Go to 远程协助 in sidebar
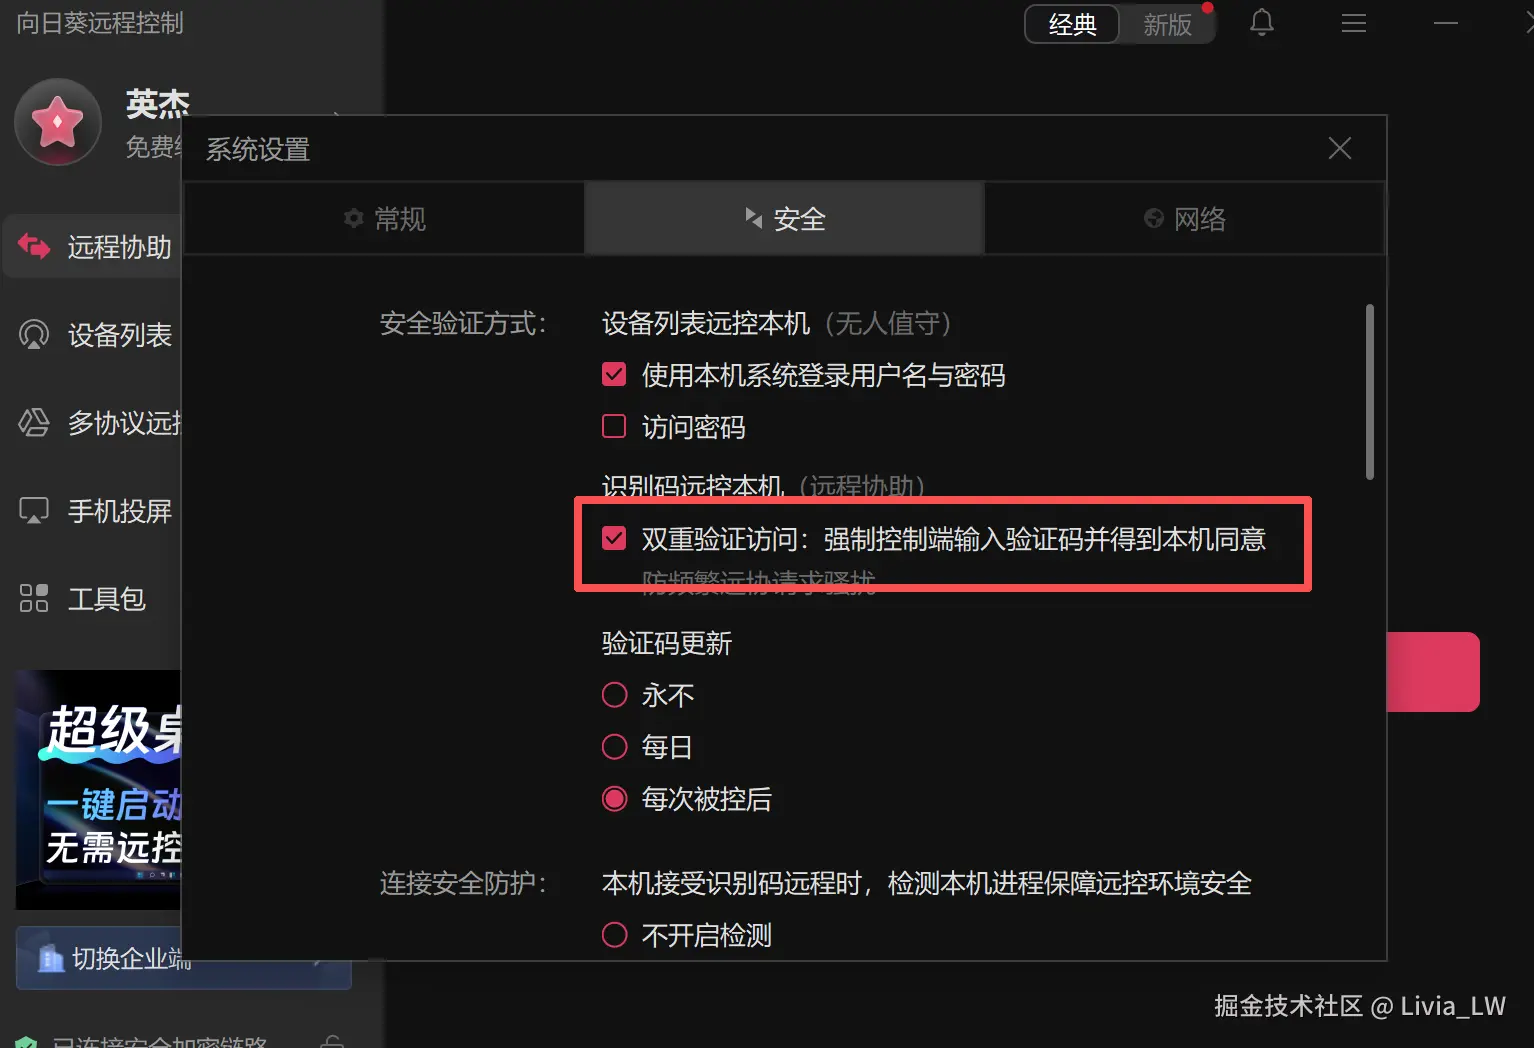Image resolution: width=1534 pixels, height=1048 pixels. pyautogui.click(x=92, y=246)
